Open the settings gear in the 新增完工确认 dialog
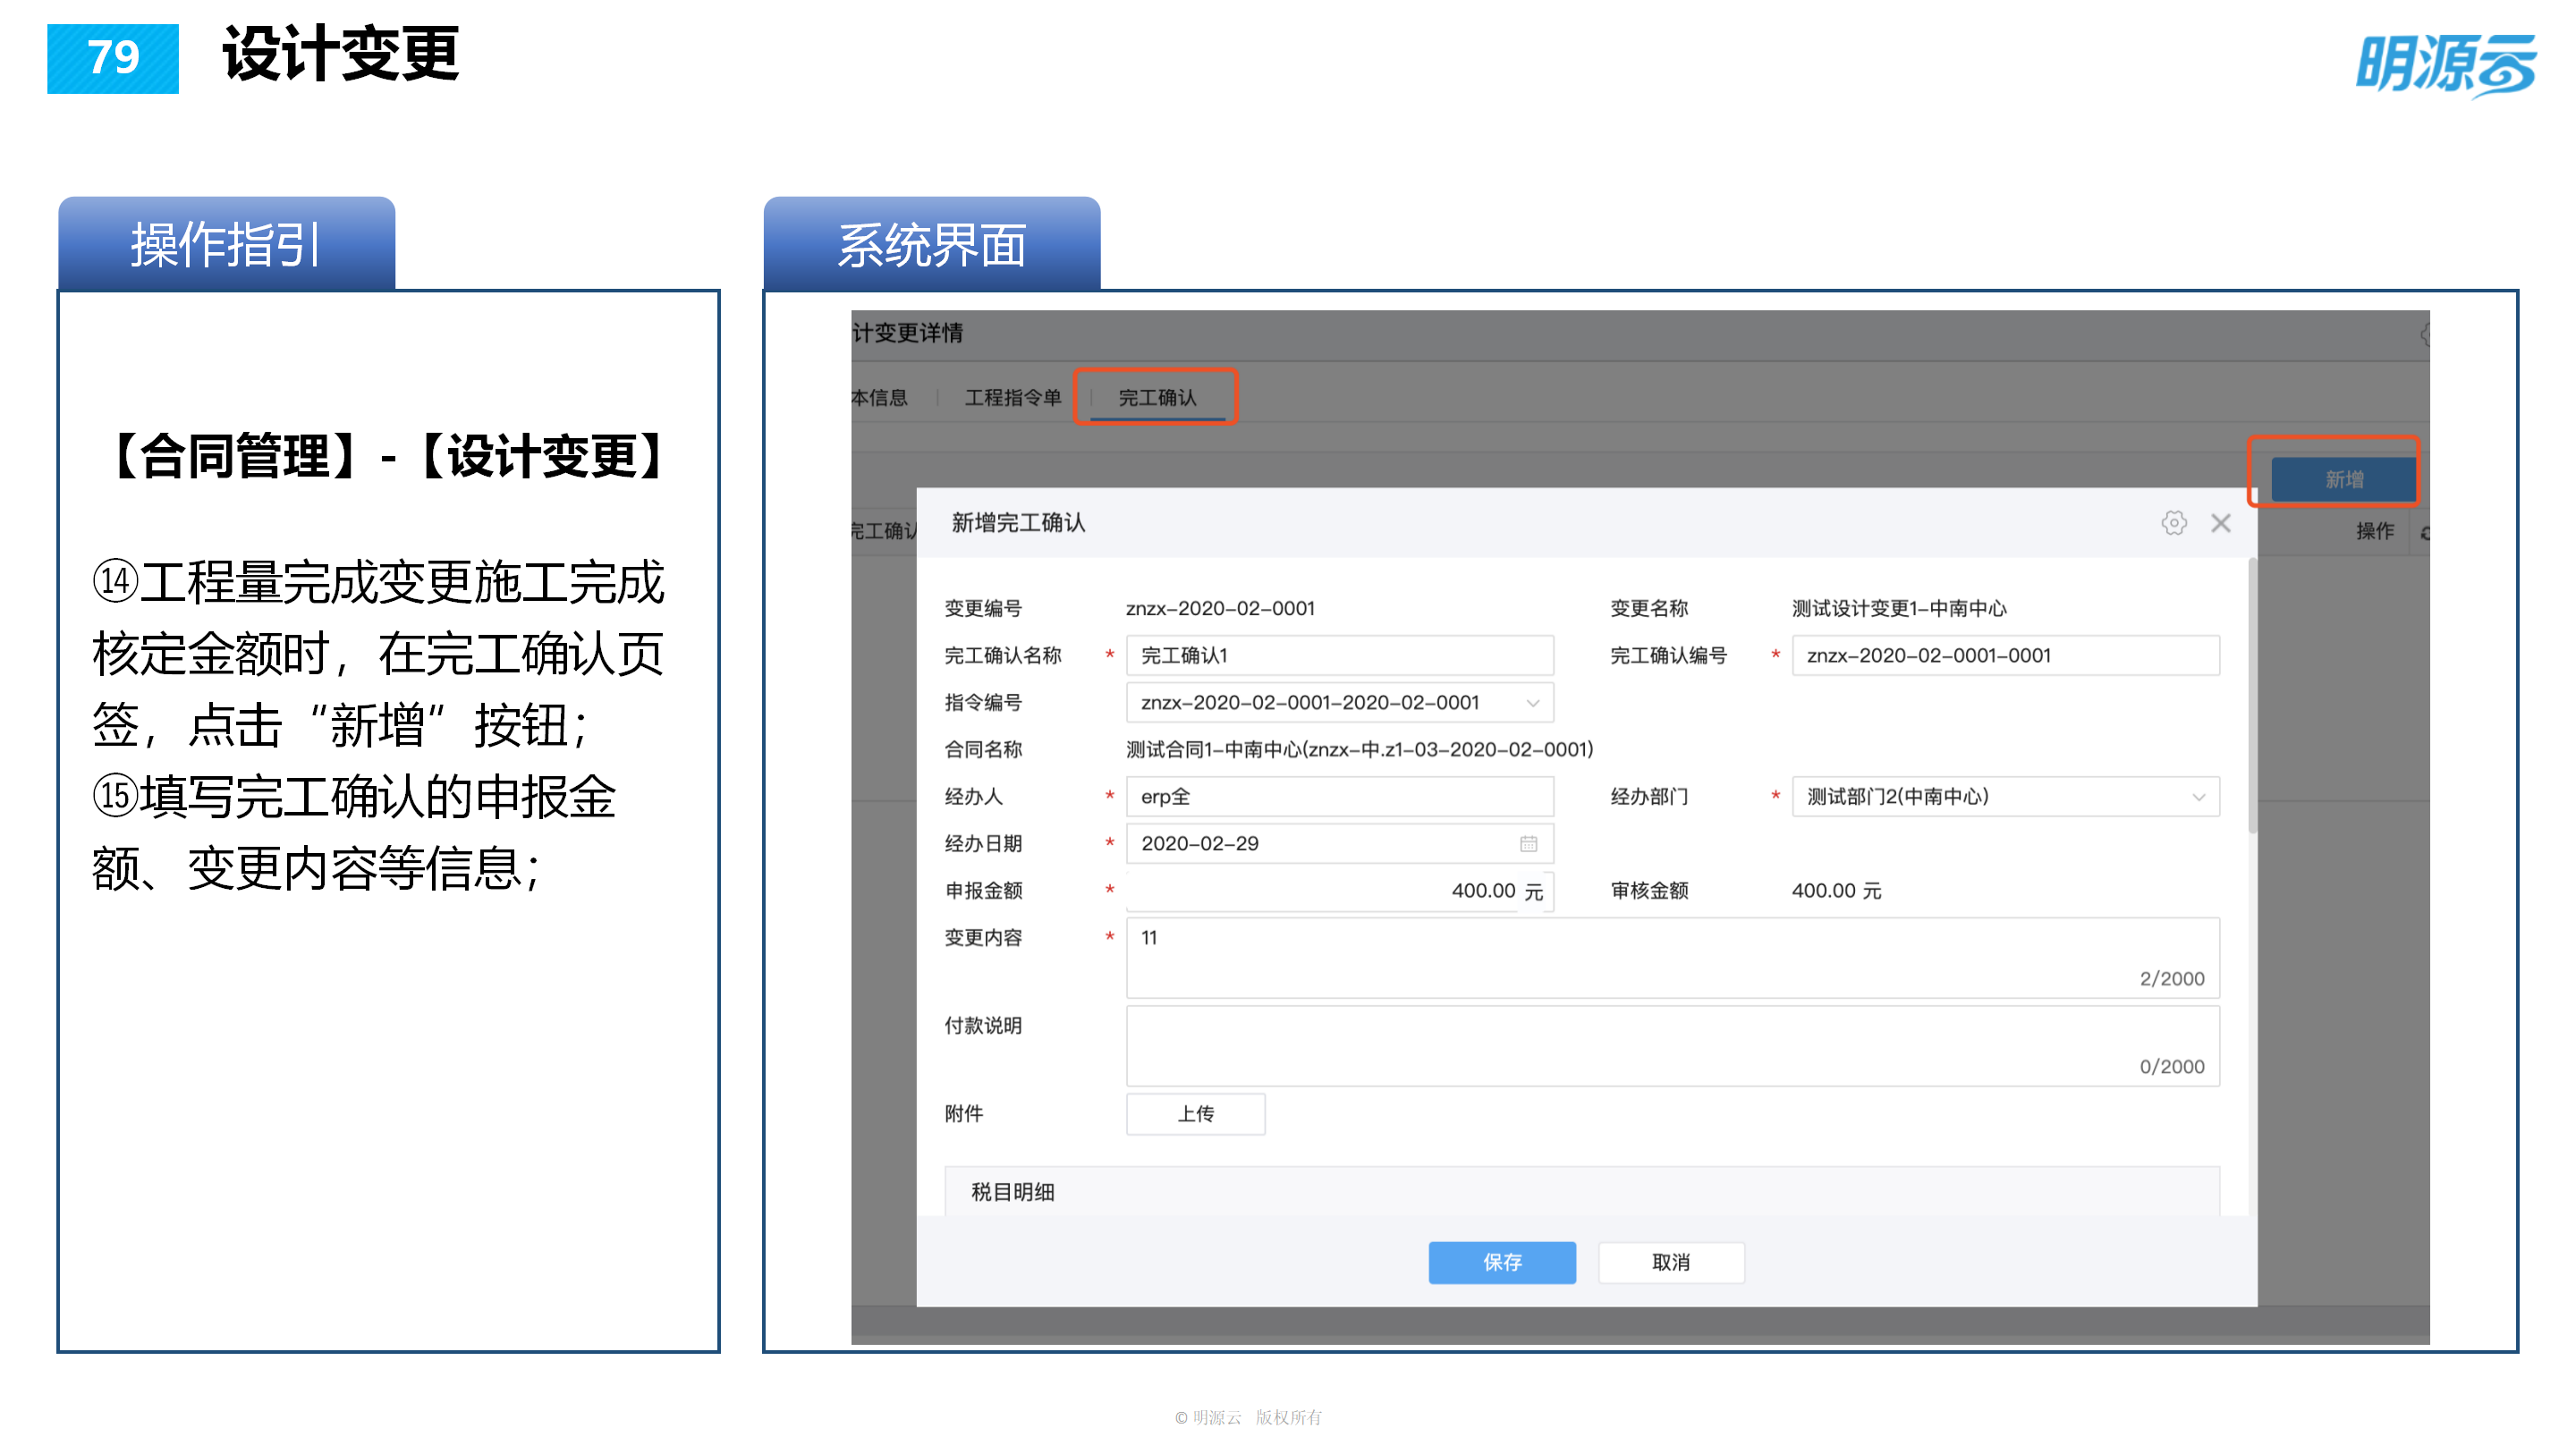 [x=2175, y=523]
